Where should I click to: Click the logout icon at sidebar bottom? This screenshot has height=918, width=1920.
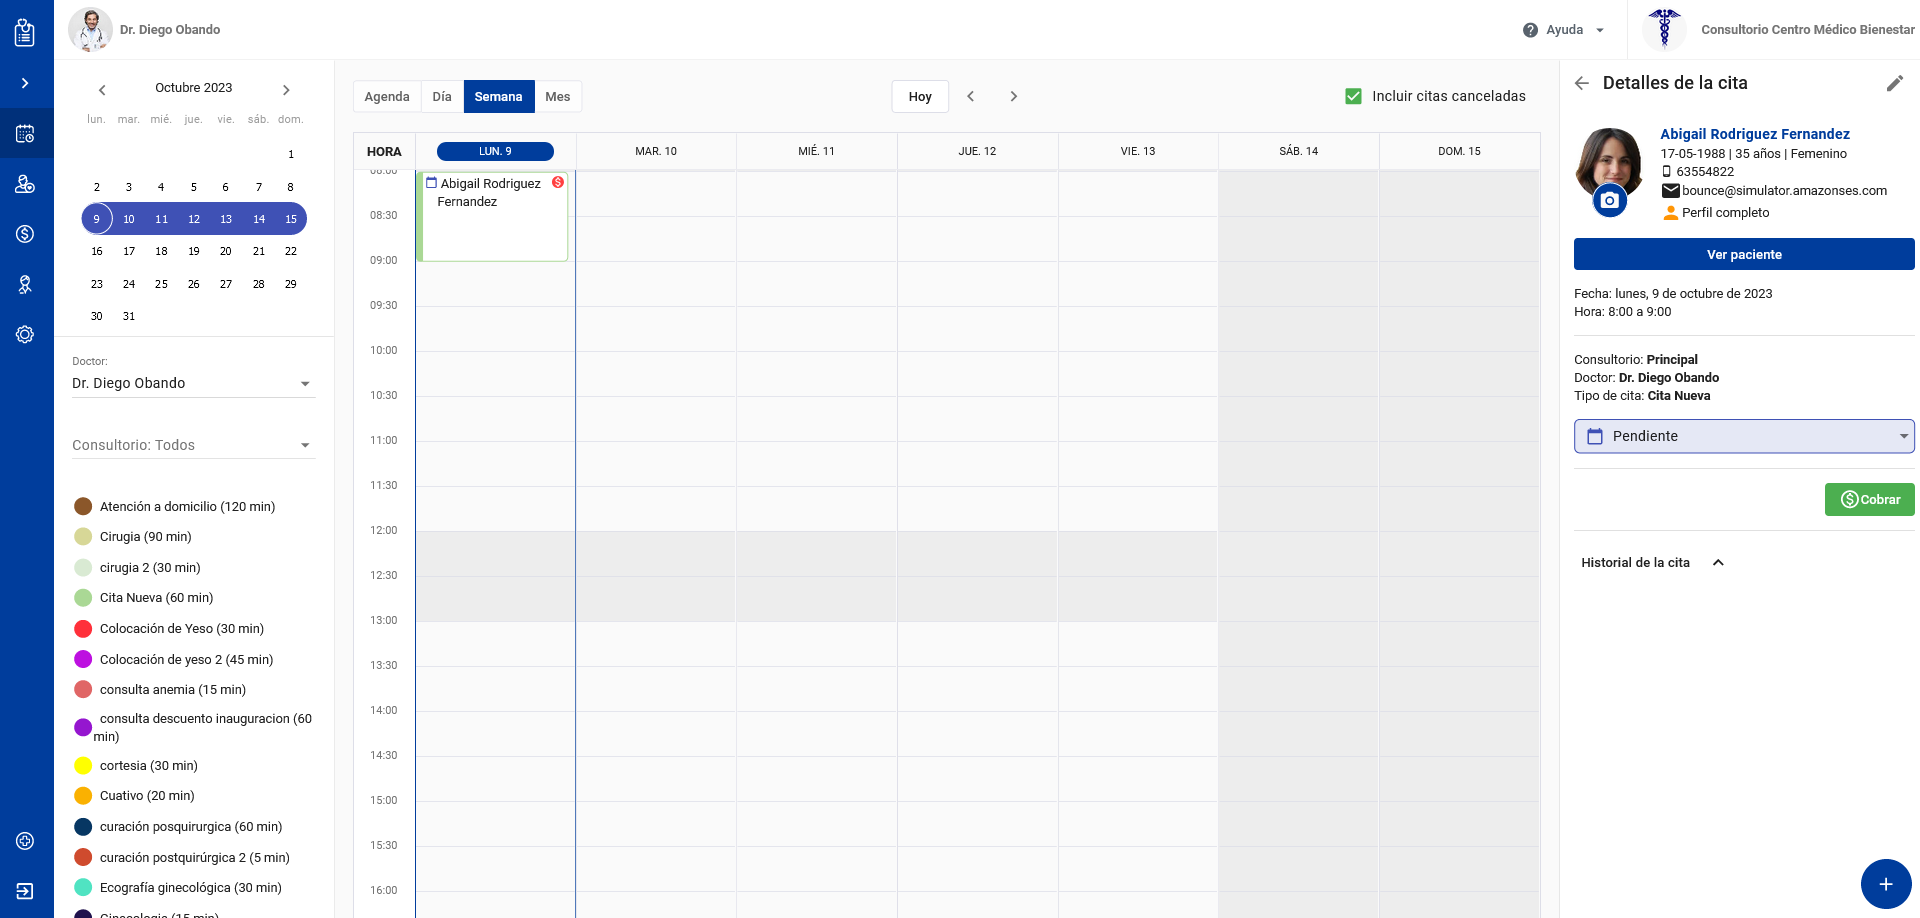pyautogui.click(x=25, y=891)
